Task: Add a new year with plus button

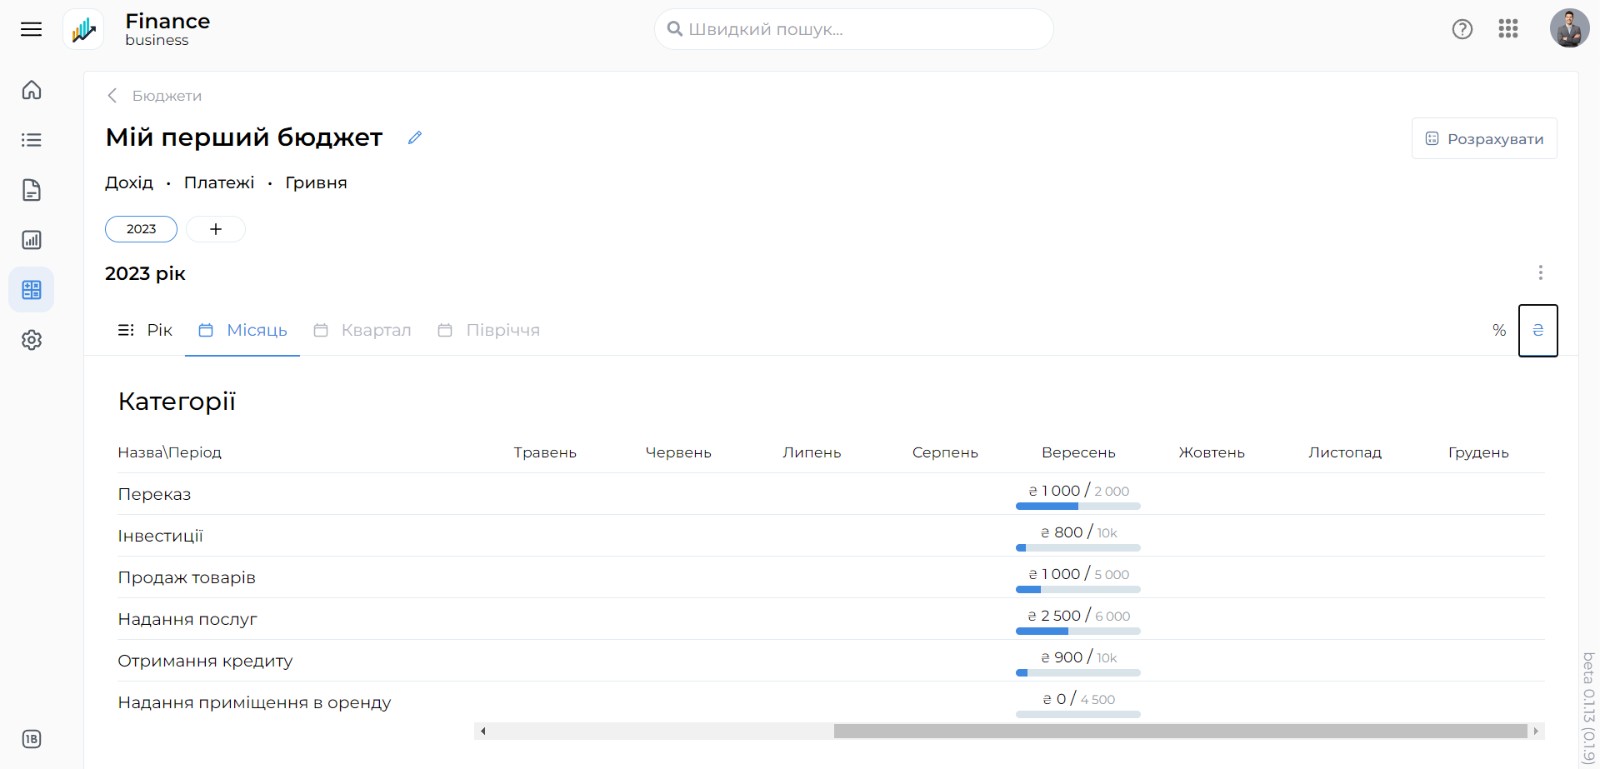Action: (x=215, y=229)
